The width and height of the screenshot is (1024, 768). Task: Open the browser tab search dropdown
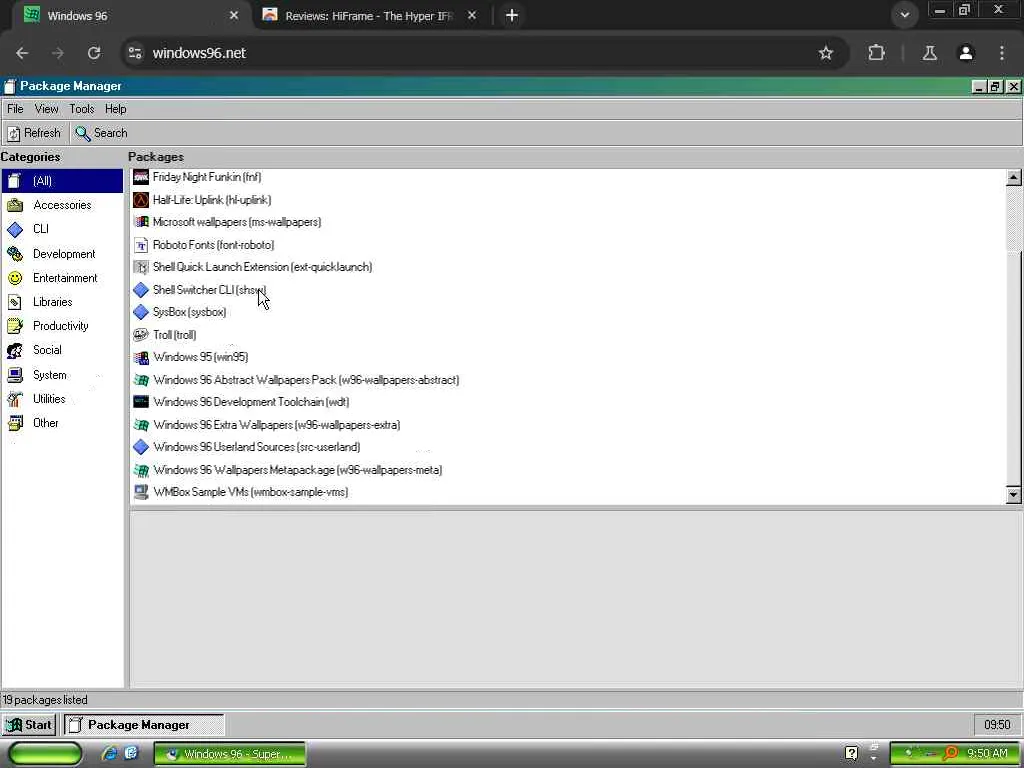click(904, 15)
